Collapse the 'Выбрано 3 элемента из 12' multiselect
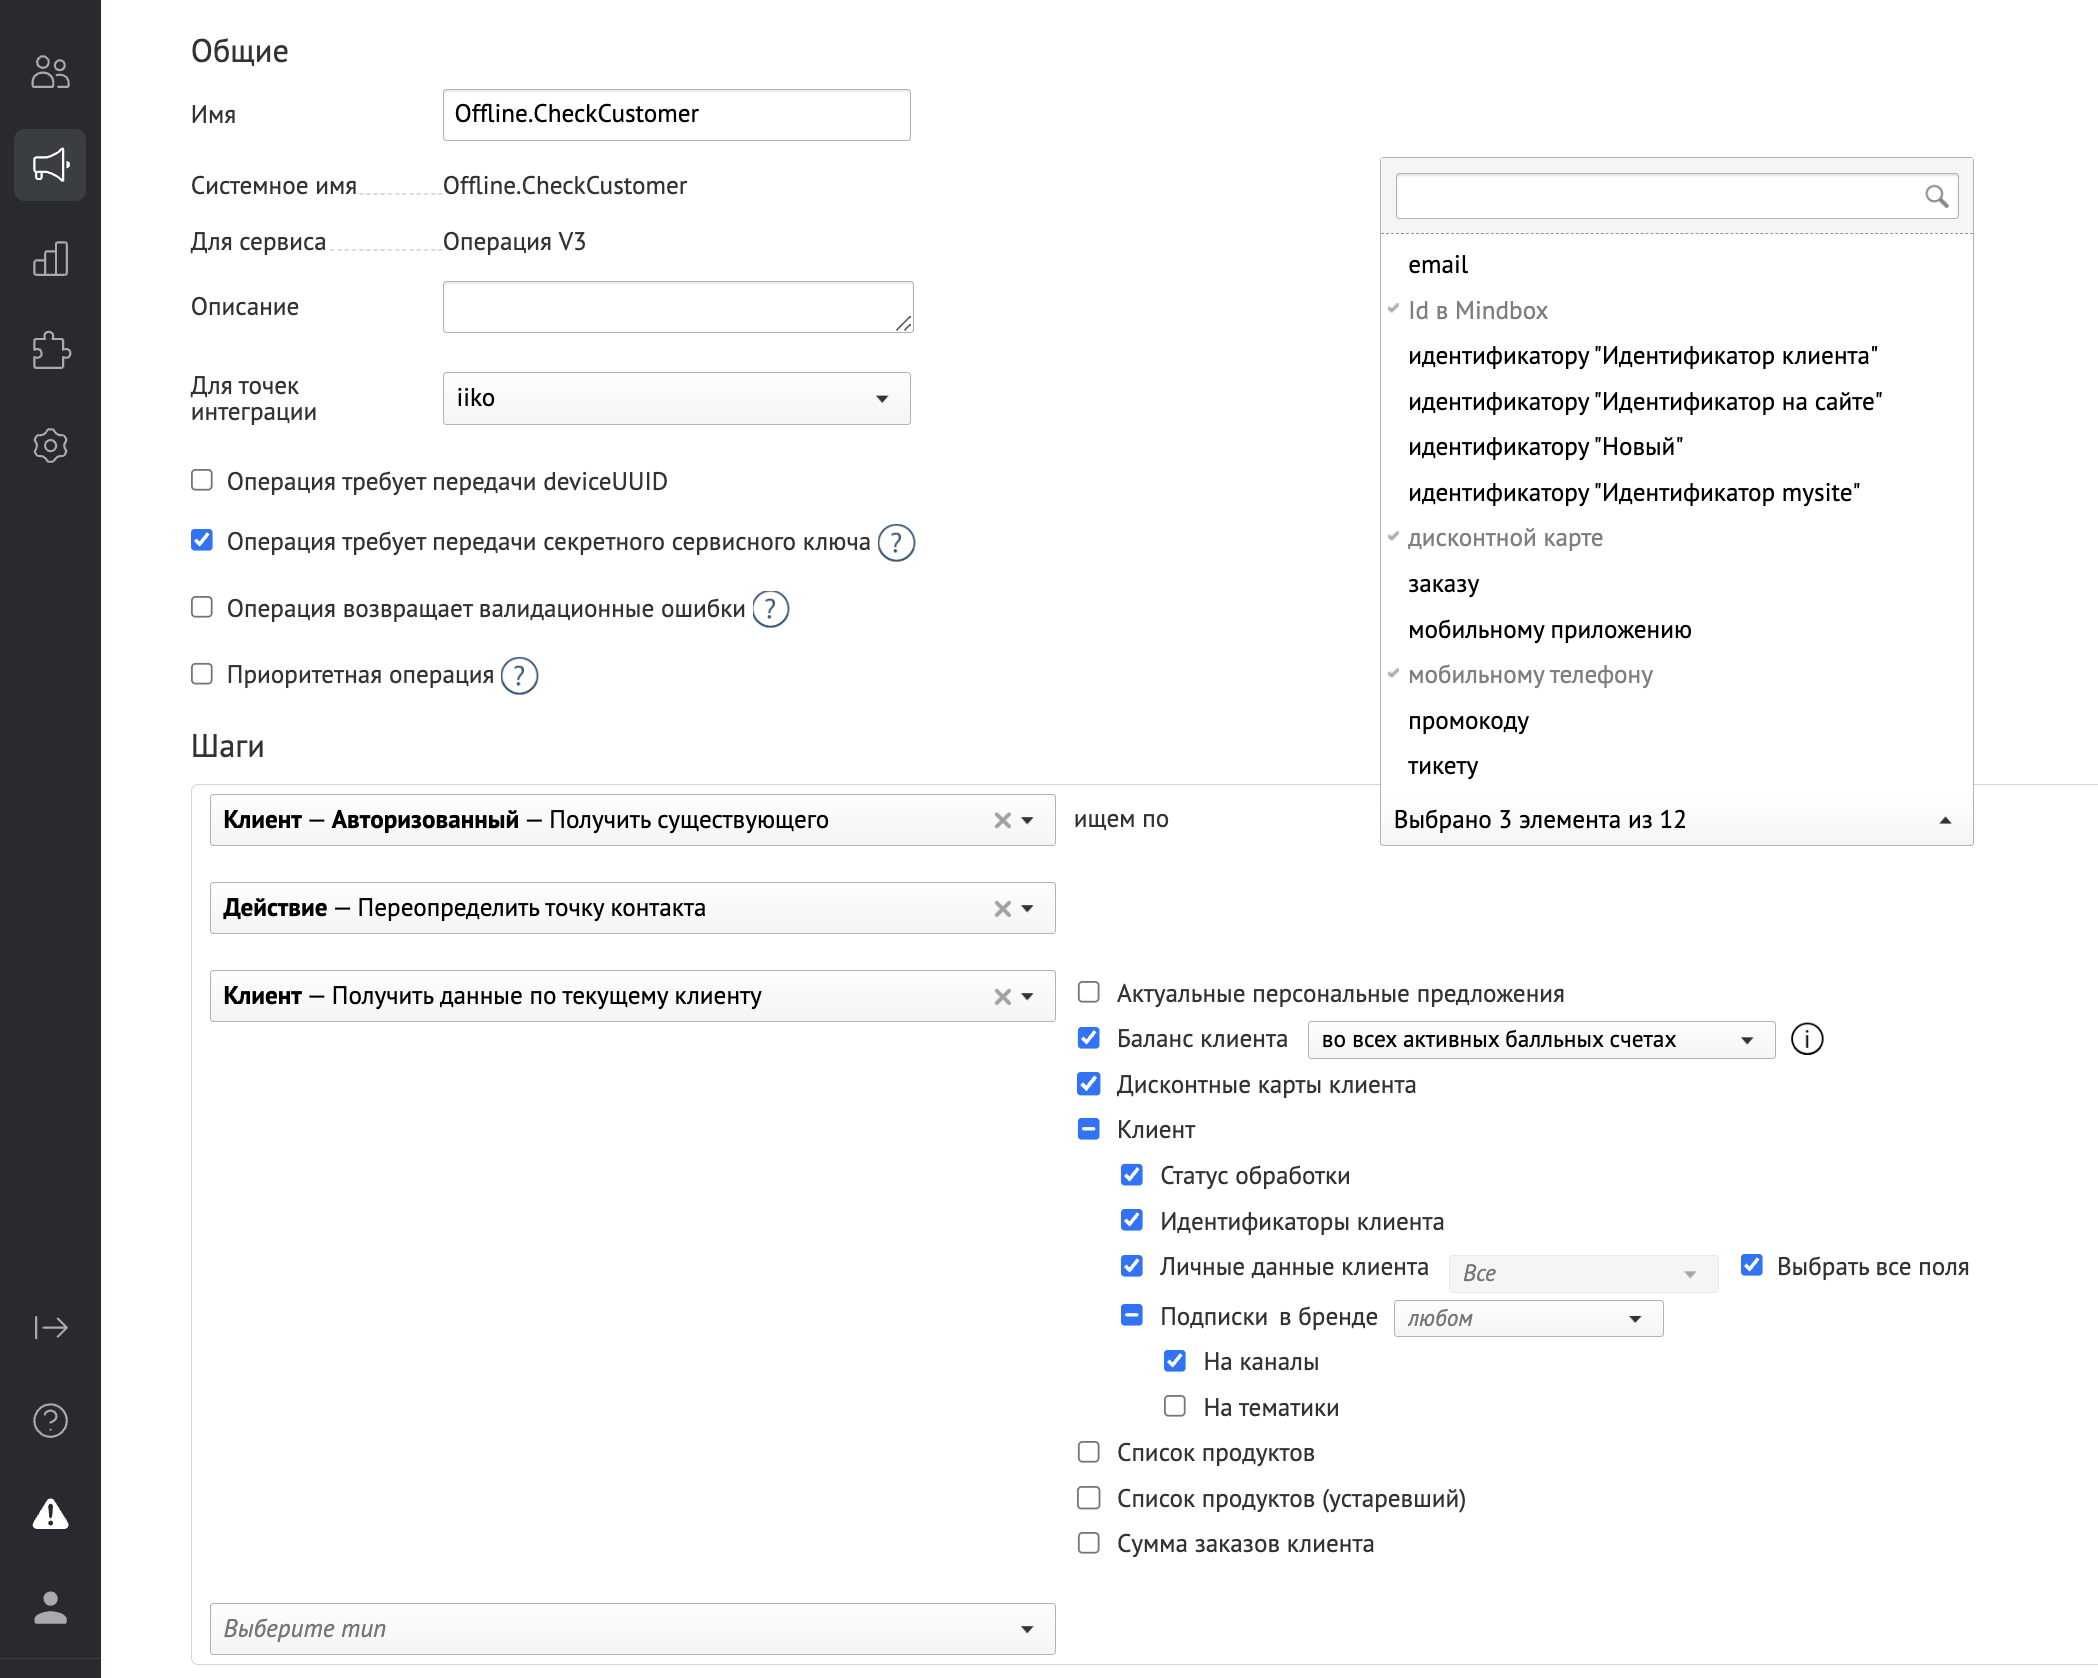2098x1678 pixels. pos(1676,820)
